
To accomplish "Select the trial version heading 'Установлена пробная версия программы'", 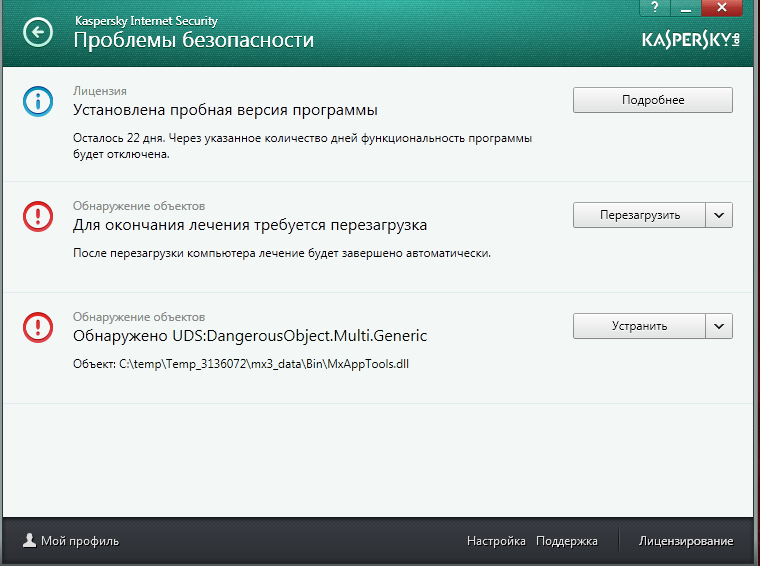I will [x=226, y=110].
